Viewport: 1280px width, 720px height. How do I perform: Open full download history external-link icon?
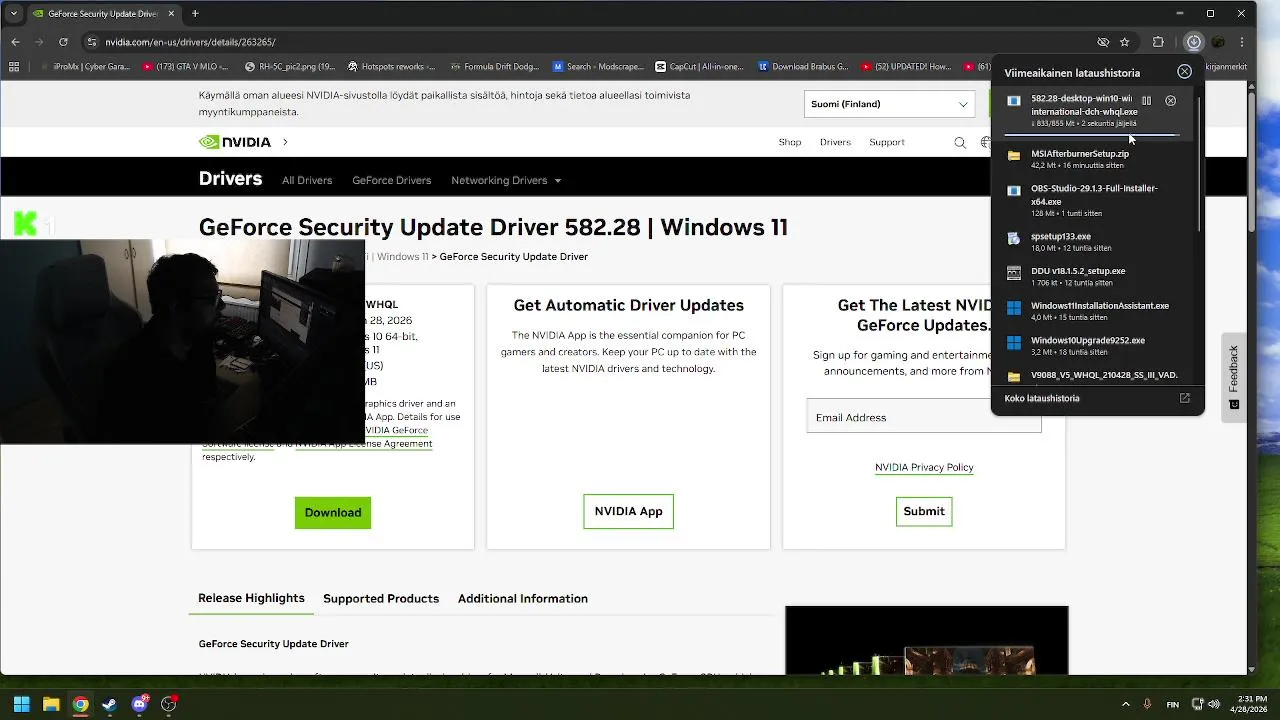coord(1185,398)
